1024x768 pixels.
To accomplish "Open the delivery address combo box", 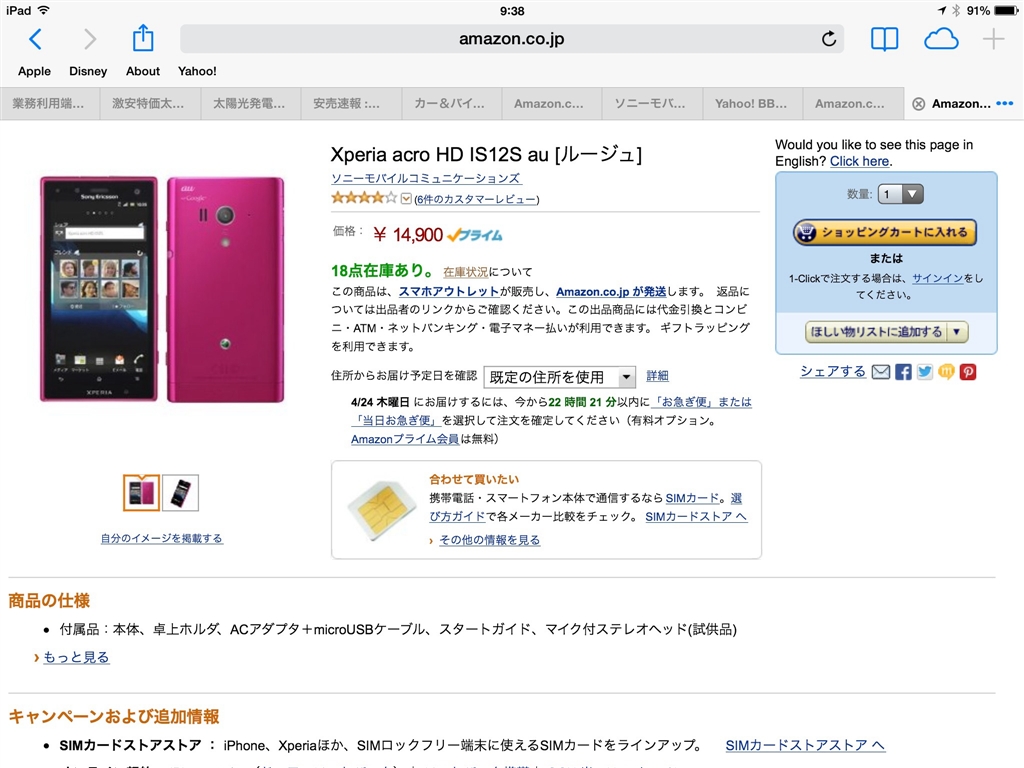I will pos(559,377).
